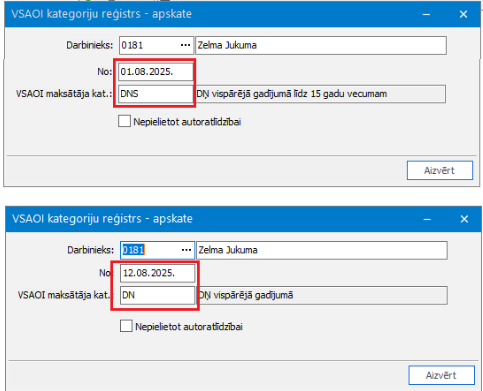Select the date field showing 12.08.2025.
The image size is (483, 391).
coord(157,273)
